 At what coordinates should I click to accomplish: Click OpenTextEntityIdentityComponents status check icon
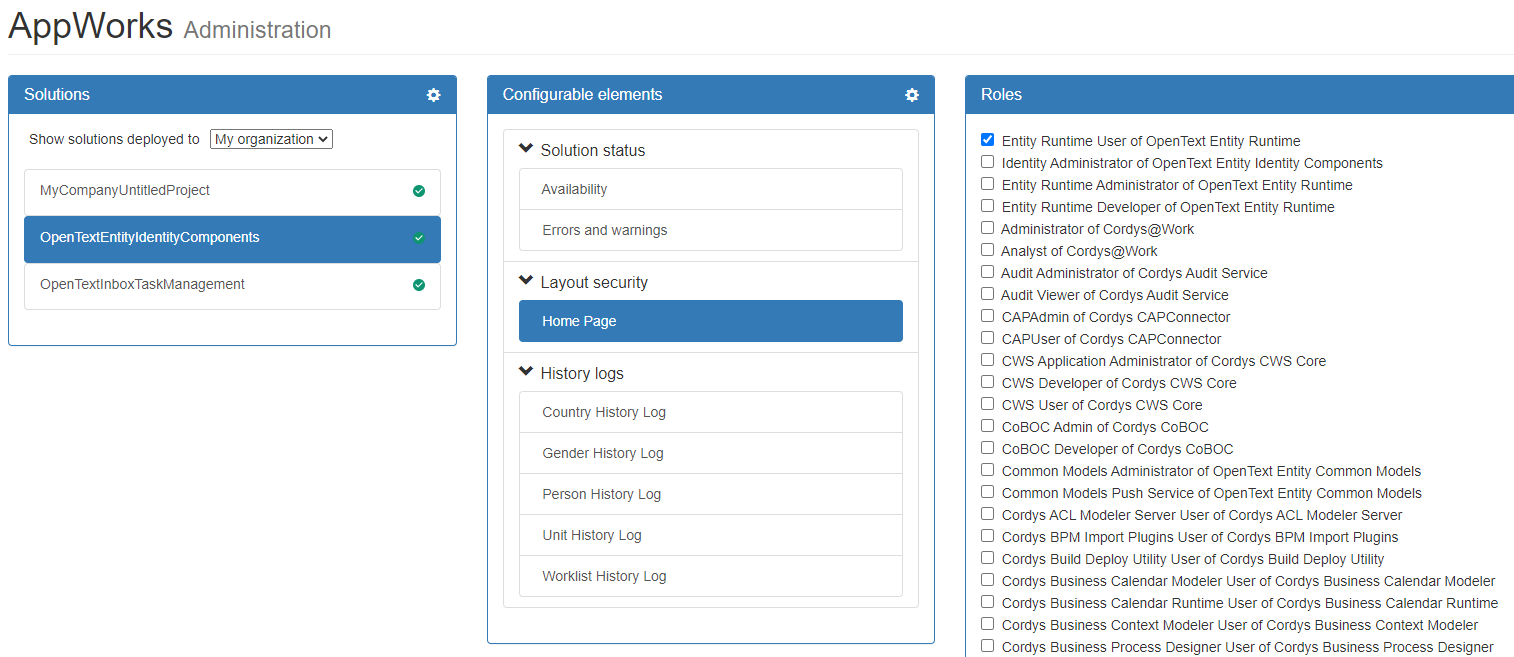(419, 238)
